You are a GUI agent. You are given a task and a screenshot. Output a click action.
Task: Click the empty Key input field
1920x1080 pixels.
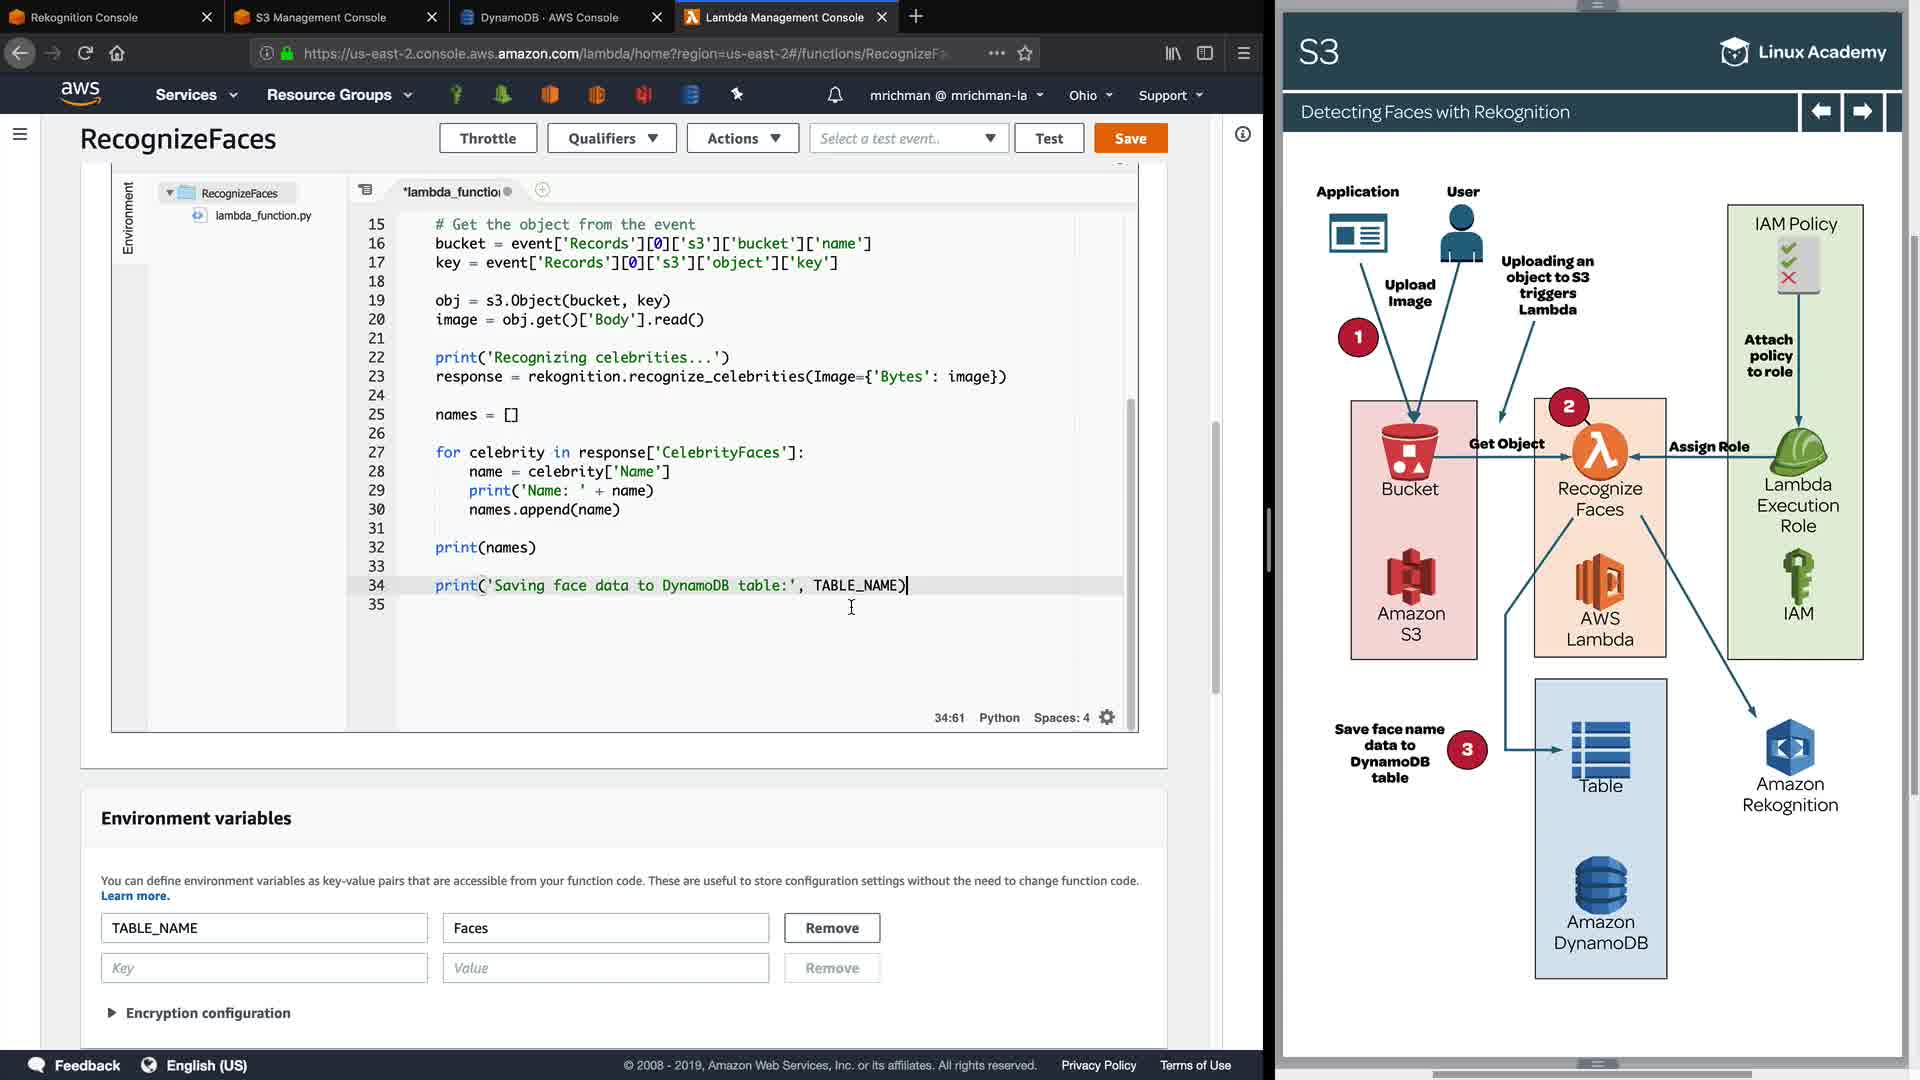pyautogui.click(x=264, y=968)
